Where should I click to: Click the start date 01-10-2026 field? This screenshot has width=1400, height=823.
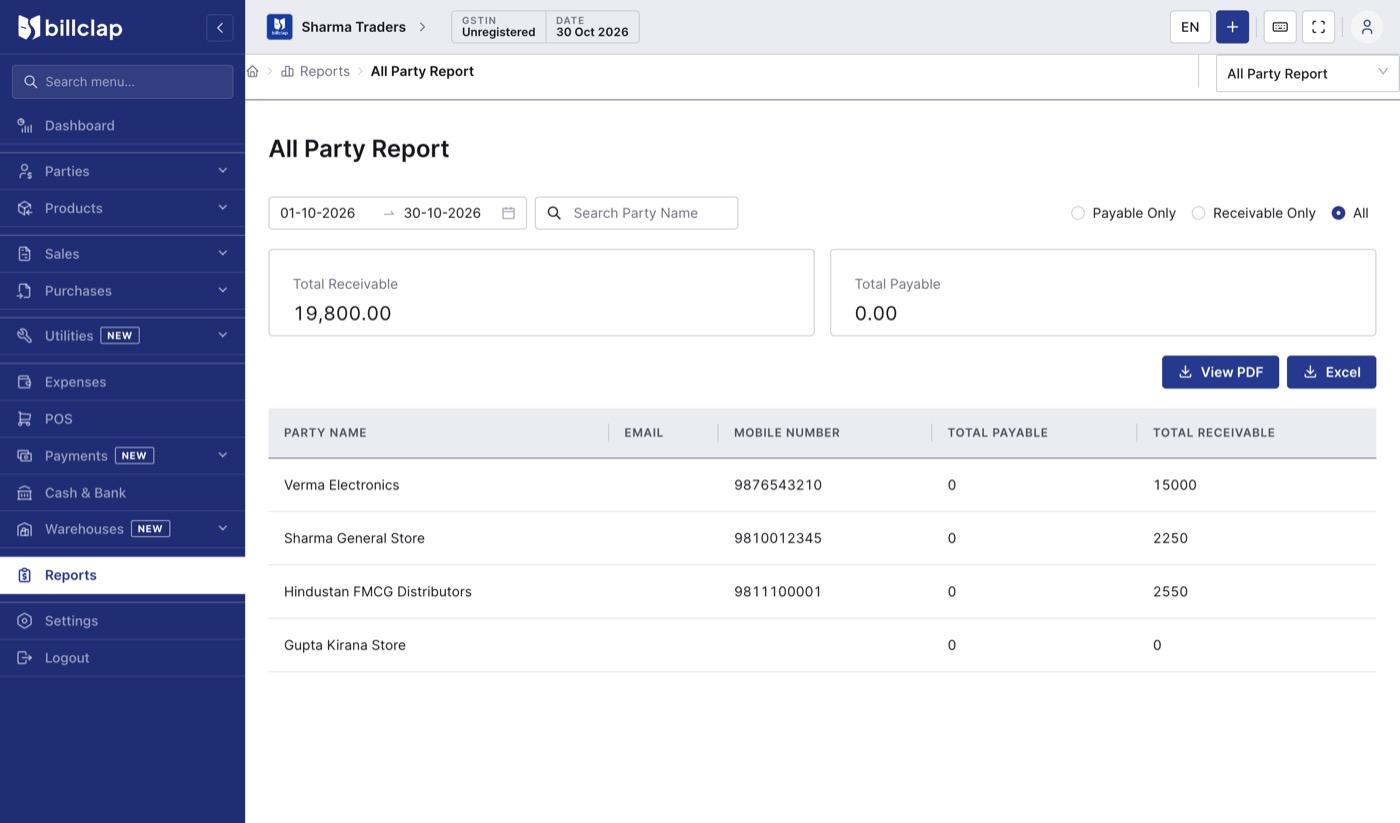[x=318, y=213]
